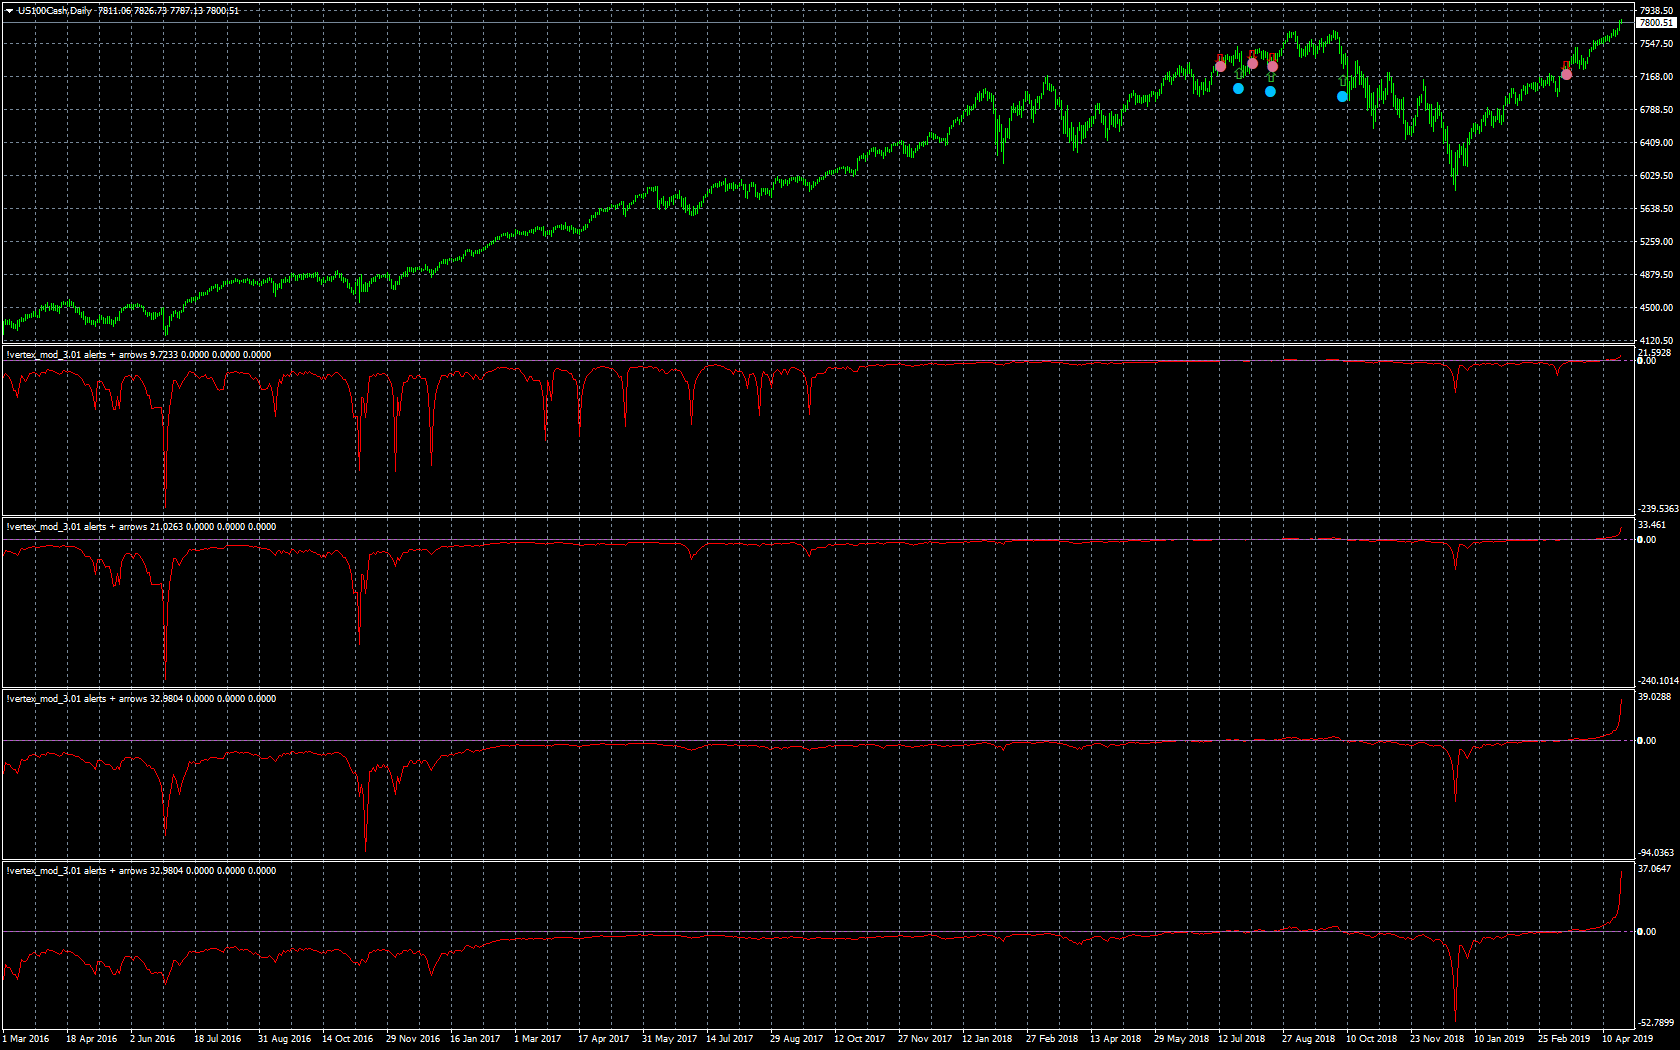Click the US100Cash,Daily chart title
This screenshot has width=1680, height=1050.
pos(55,11)
